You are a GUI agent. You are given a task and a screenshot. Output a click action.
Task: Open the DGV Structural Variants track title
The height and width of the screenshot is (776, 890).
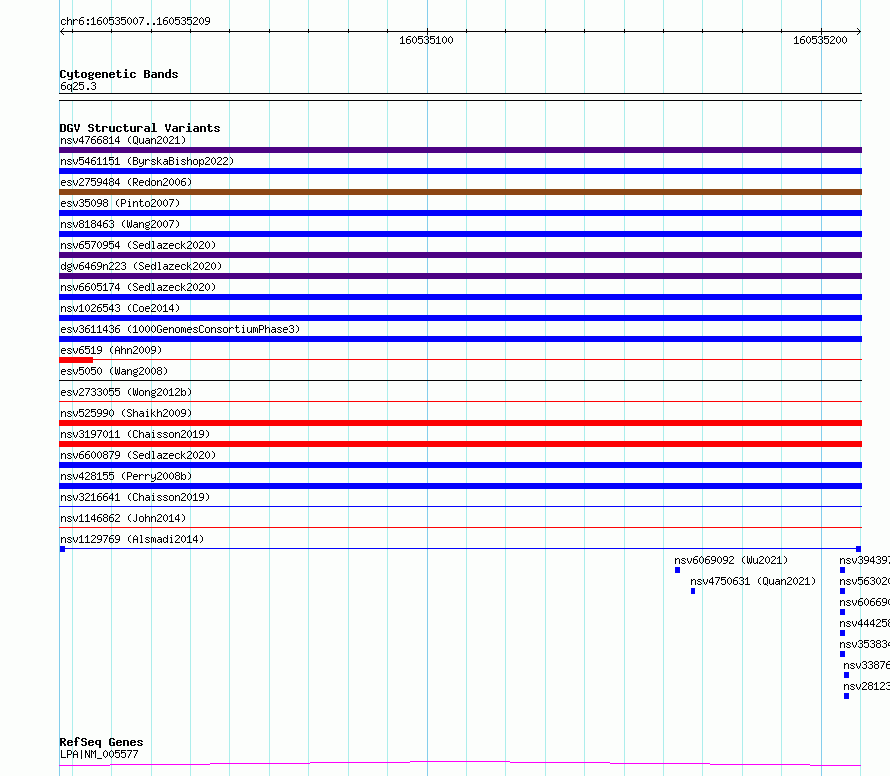pos(140,128)
